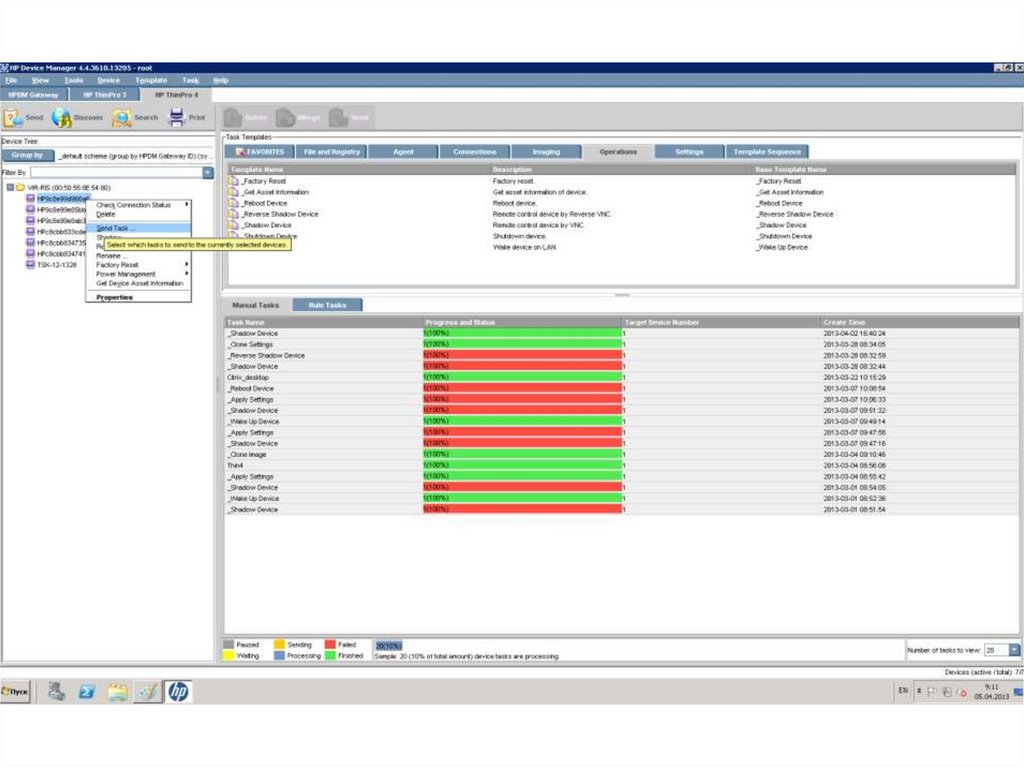Screen dimensions: 1024x767
Task: Click the green Finished legend swatch
Action: (x=330, y=655)
